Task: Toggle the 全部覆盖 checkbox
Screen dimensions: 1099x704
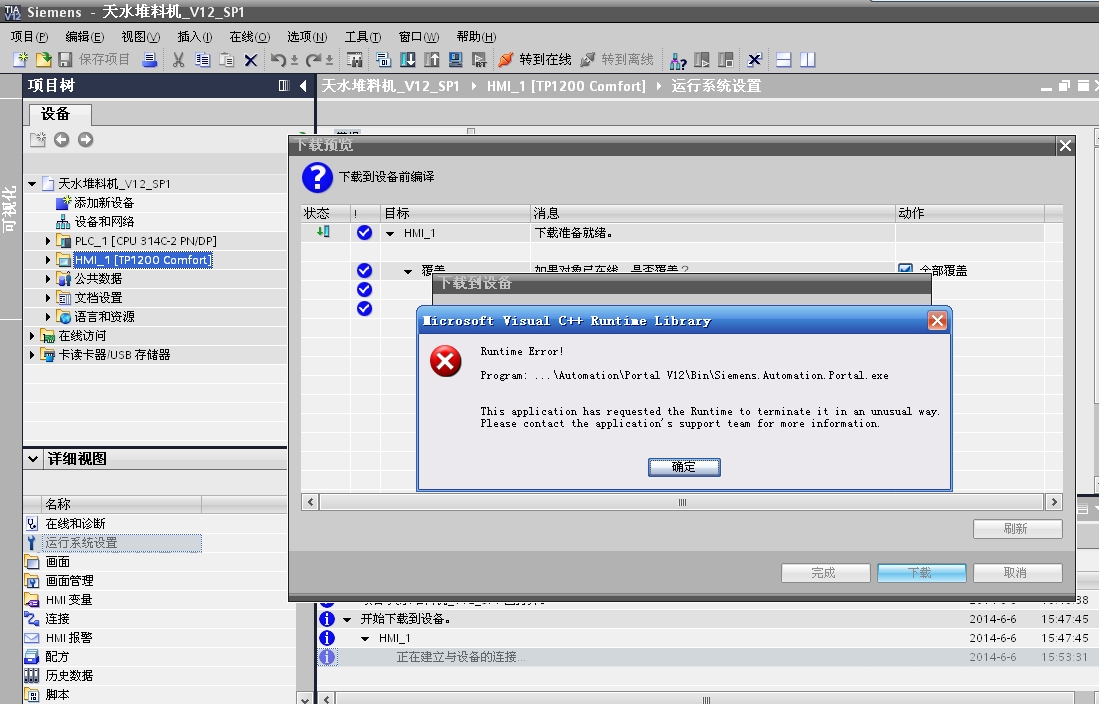Action: 906,270
